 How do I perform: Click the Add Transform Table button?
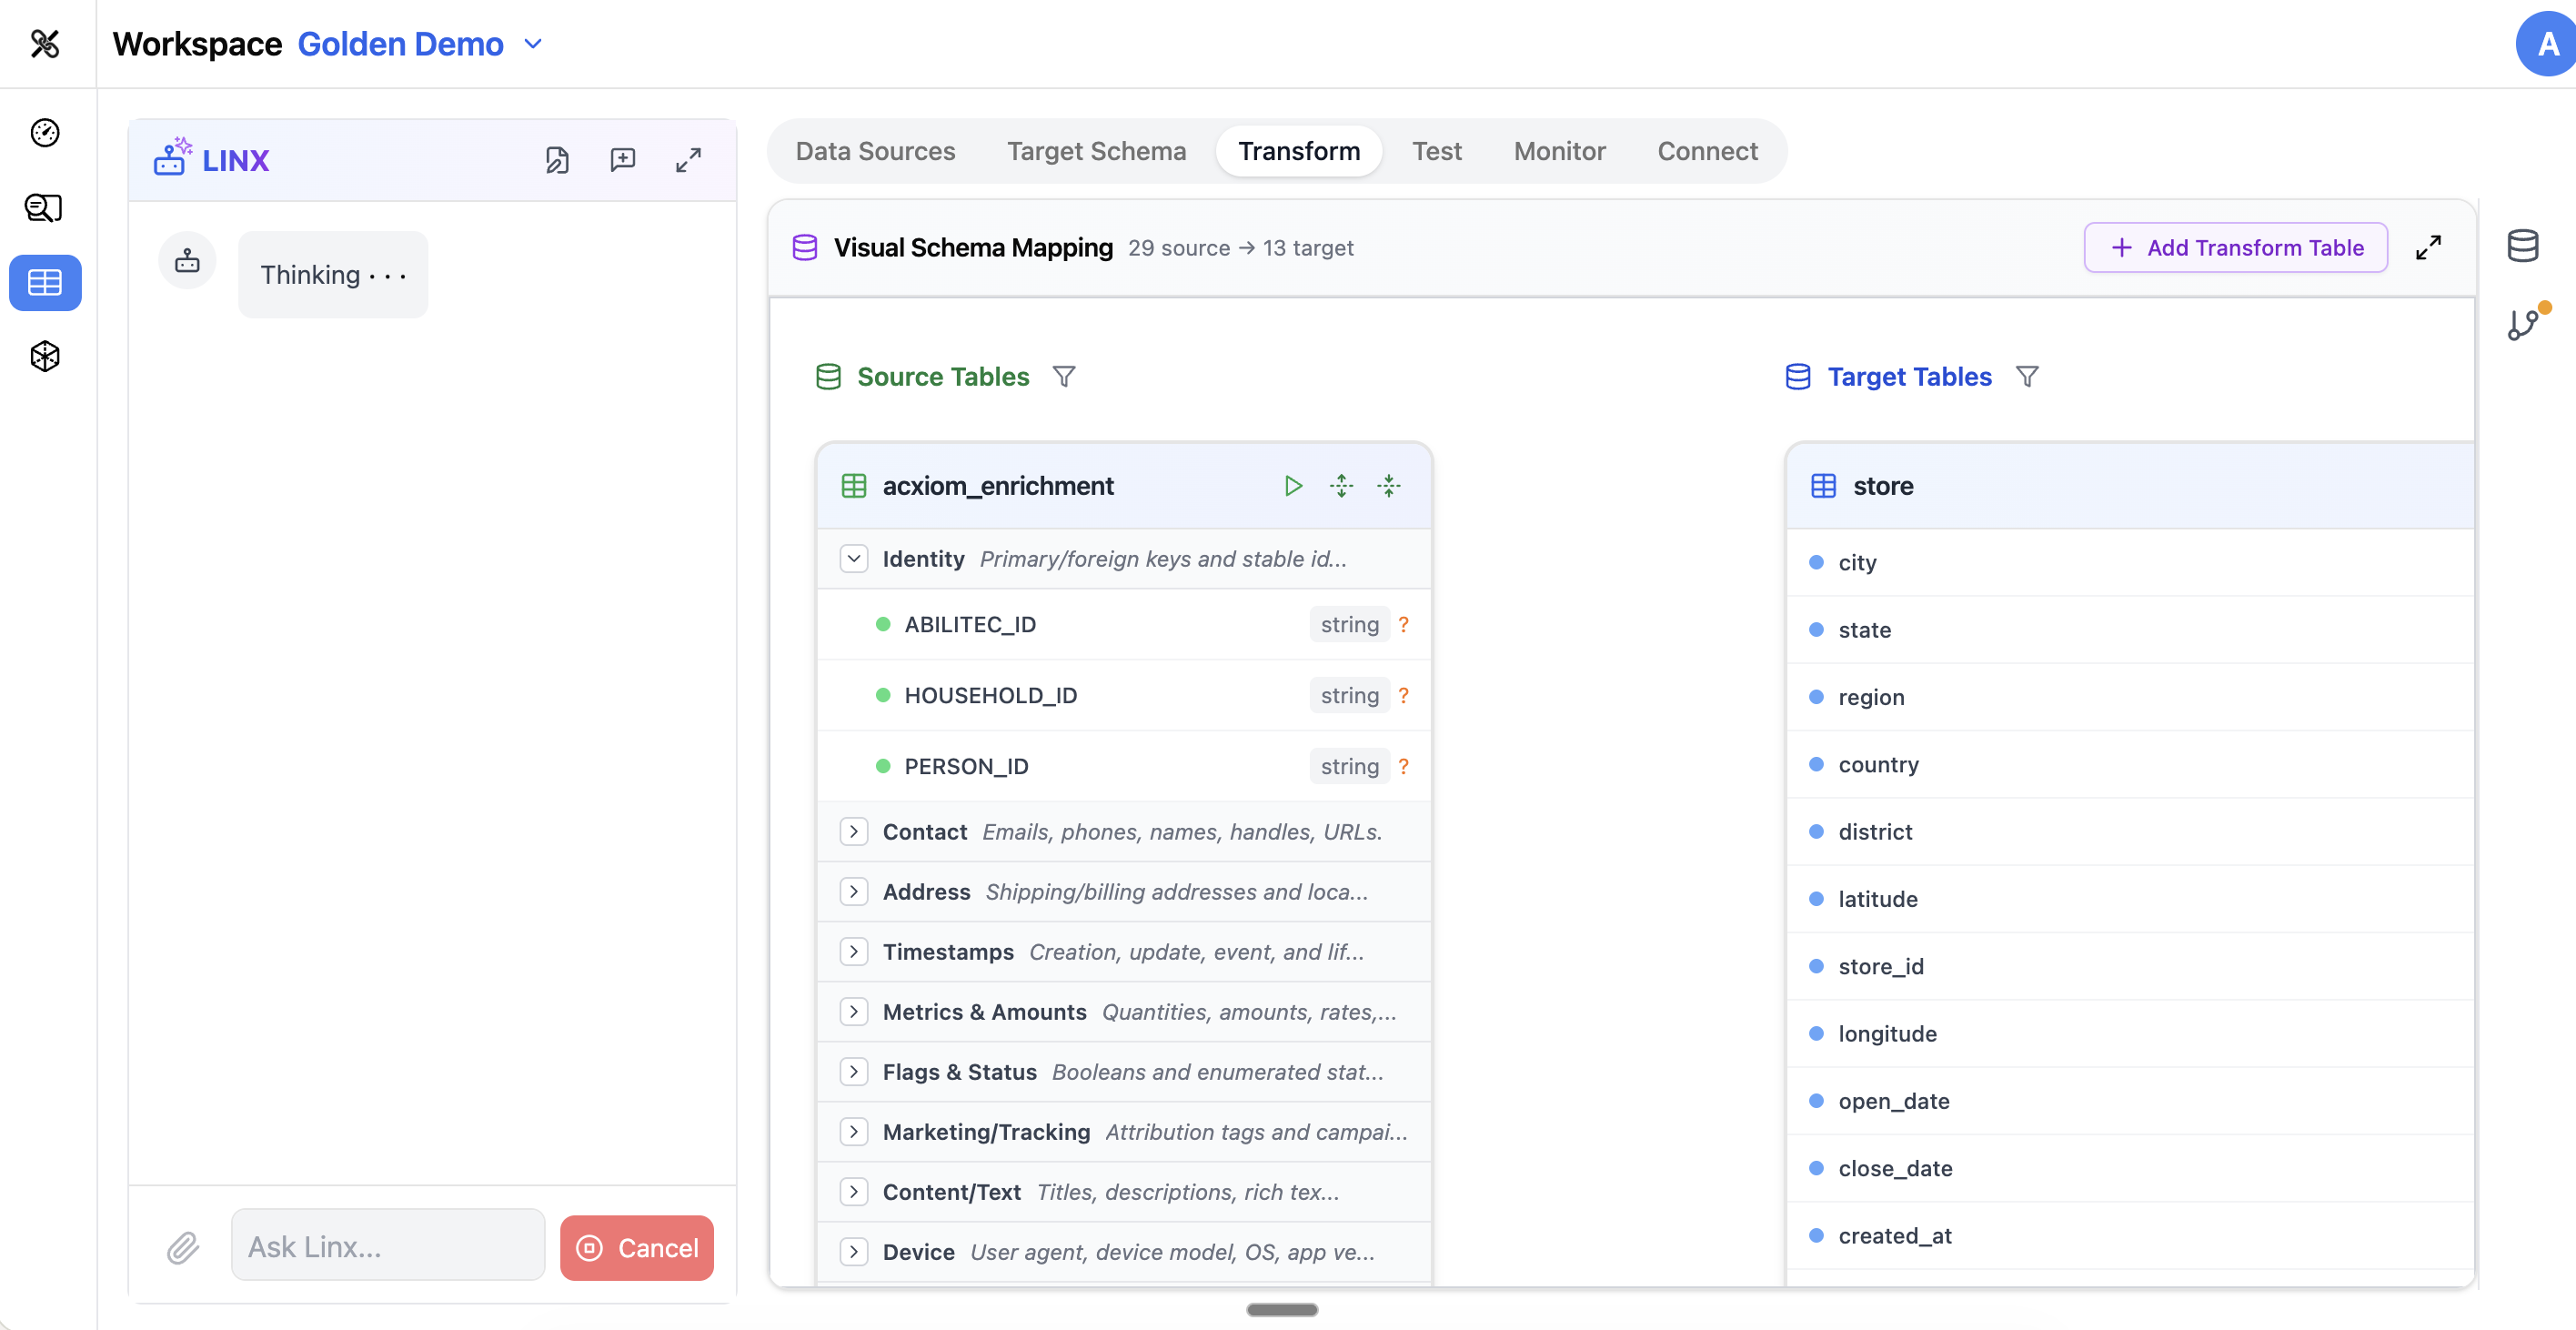coord(2235,247)
